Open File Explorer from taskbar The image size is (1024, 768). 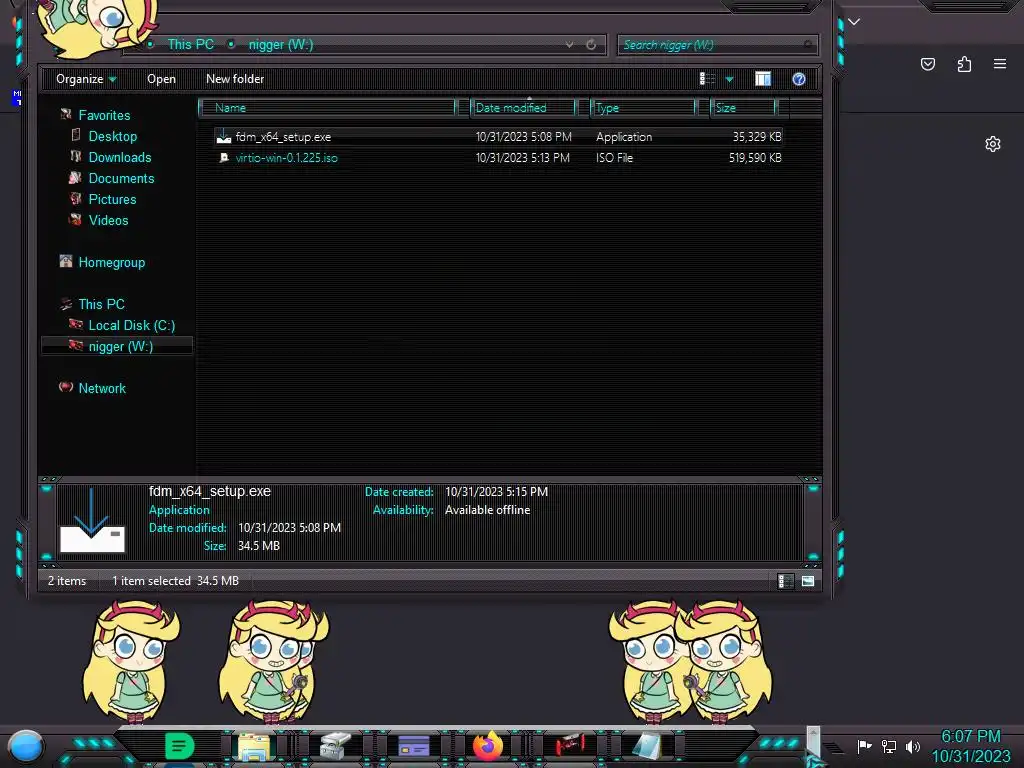pyautogui.click(x=254, y=746)
